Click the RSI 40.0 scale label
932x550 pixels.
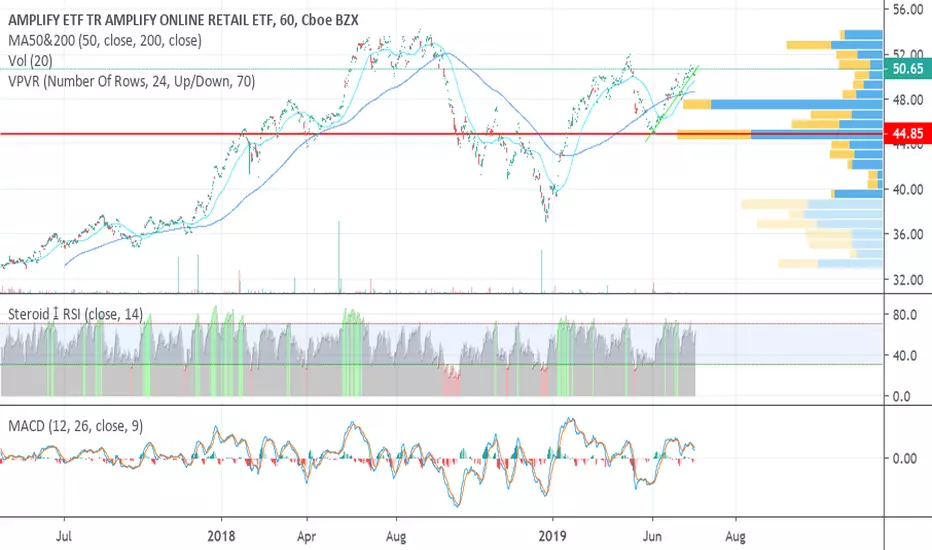tap(905, 356)
